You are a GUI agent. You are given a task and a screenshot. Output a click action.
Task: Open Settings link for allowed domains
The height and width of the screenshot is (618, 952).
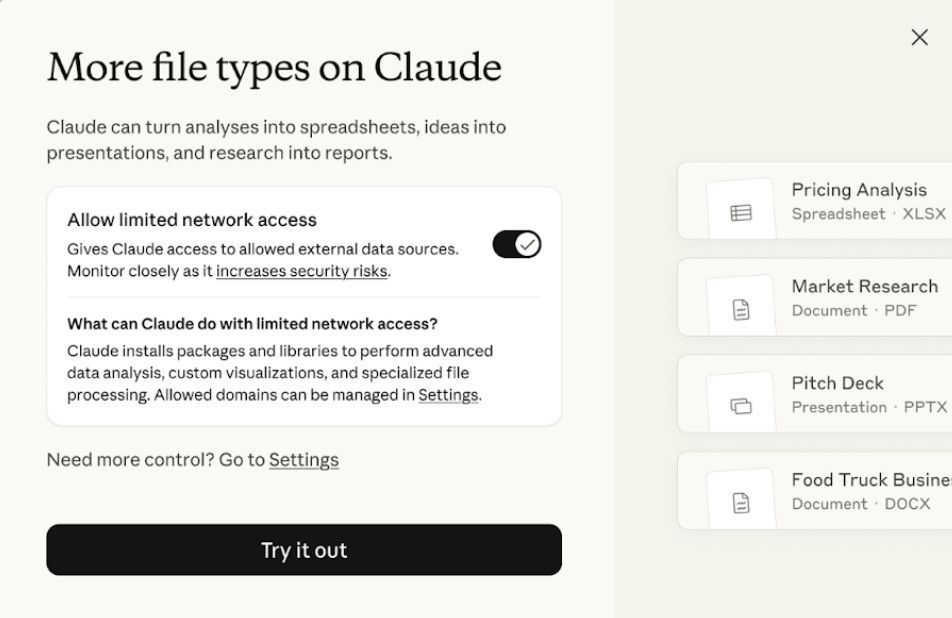point(448,395)
